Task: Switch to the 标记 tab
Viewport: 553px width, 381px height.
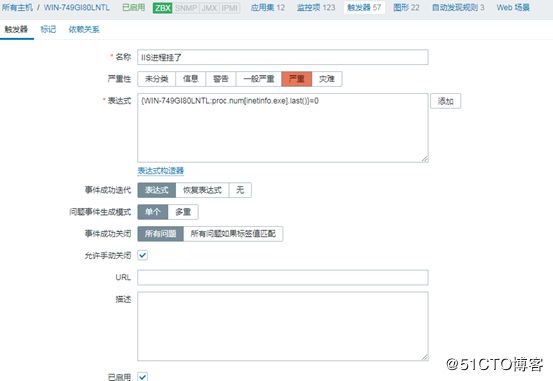Action: click(x=48, y=29)
